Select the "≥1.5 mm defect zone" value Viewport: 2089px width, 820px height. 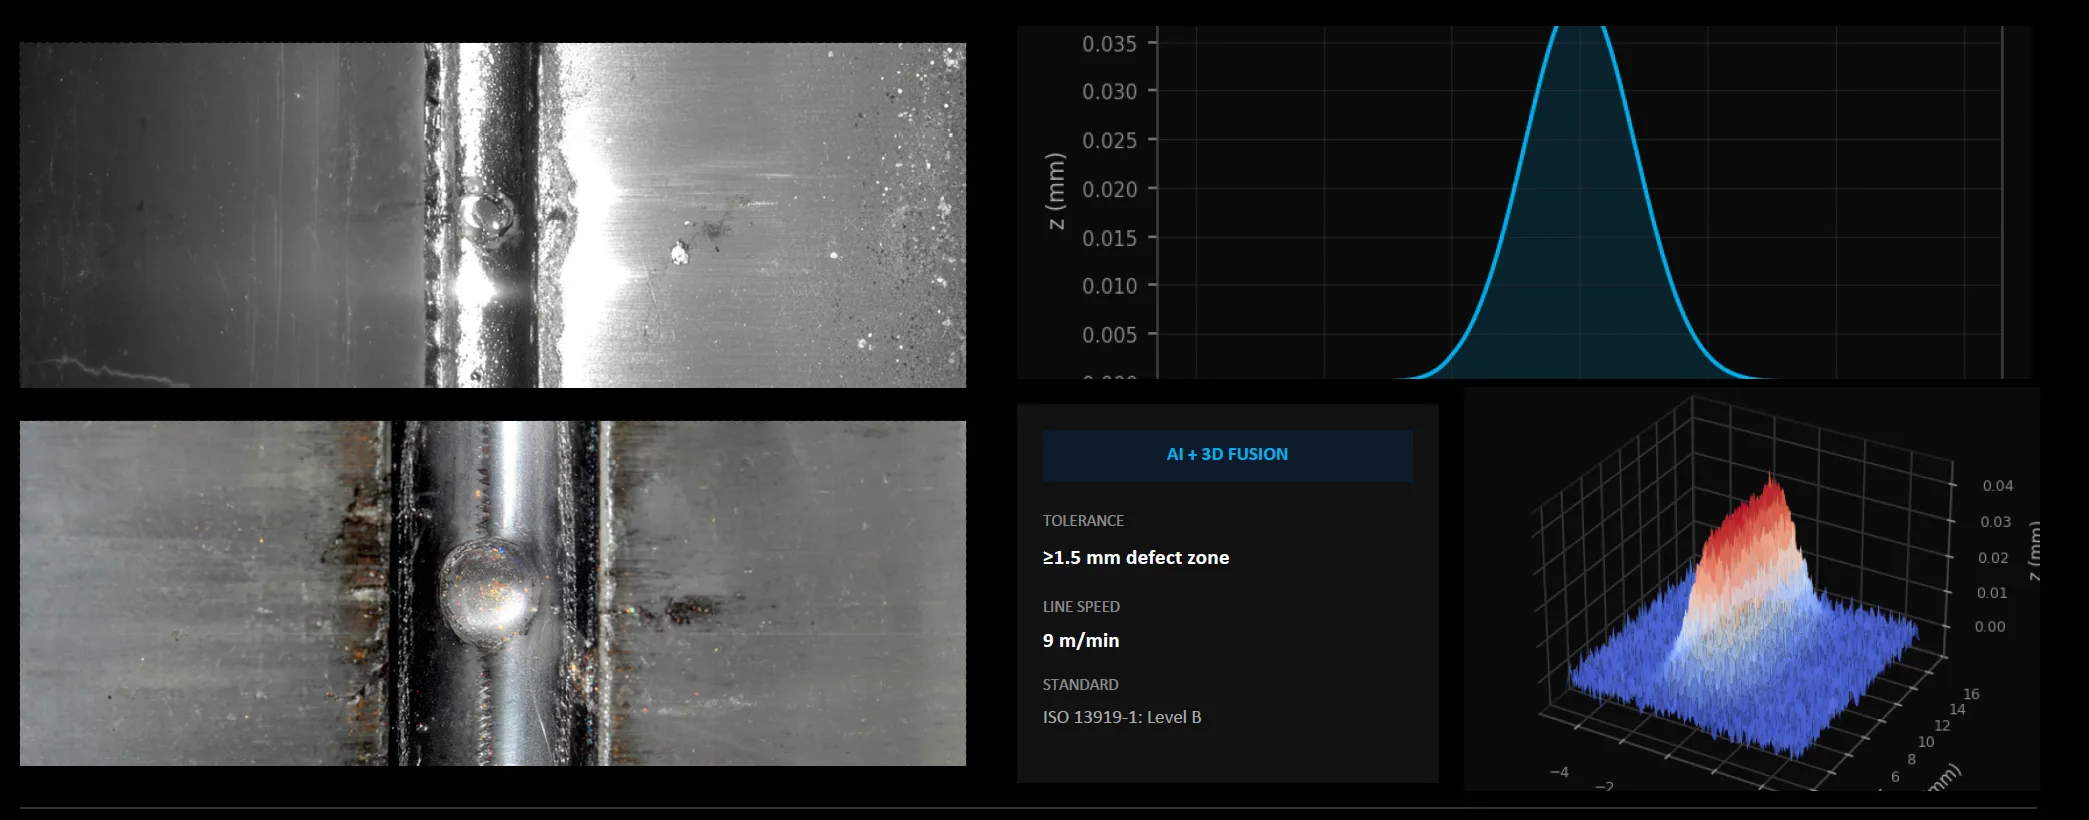[1136, 558]
